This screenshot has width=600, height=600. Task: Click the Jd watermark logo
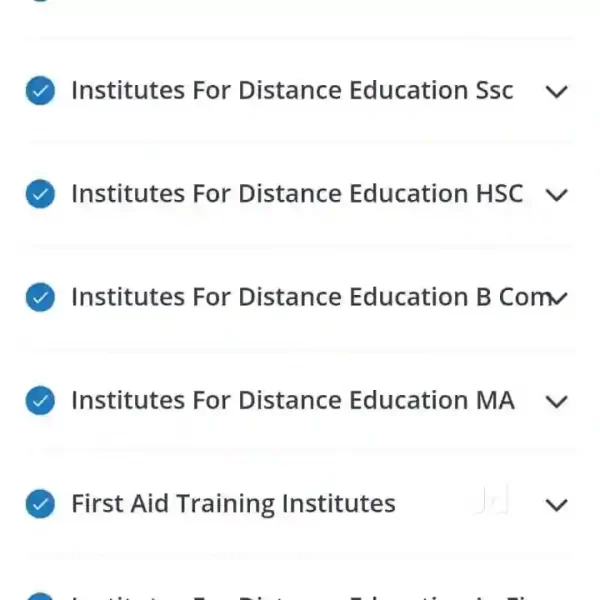[x=491, y=502]
